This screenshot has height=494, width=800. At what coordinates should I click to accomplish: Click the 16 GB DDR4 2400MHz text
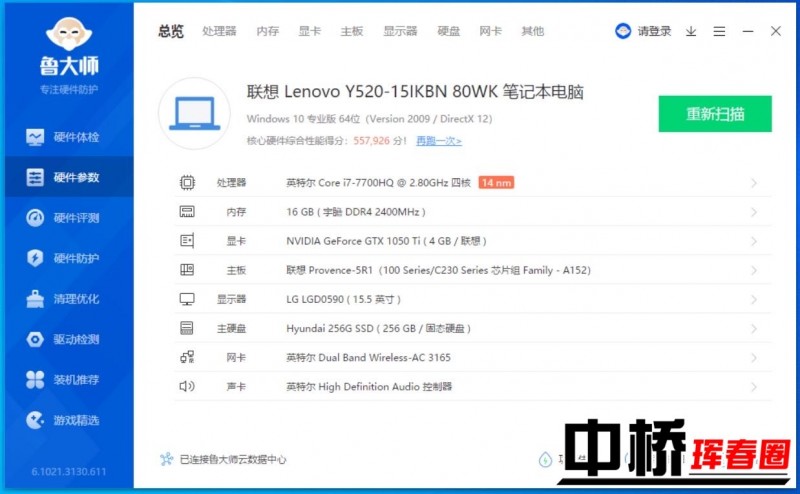point(356,212)
